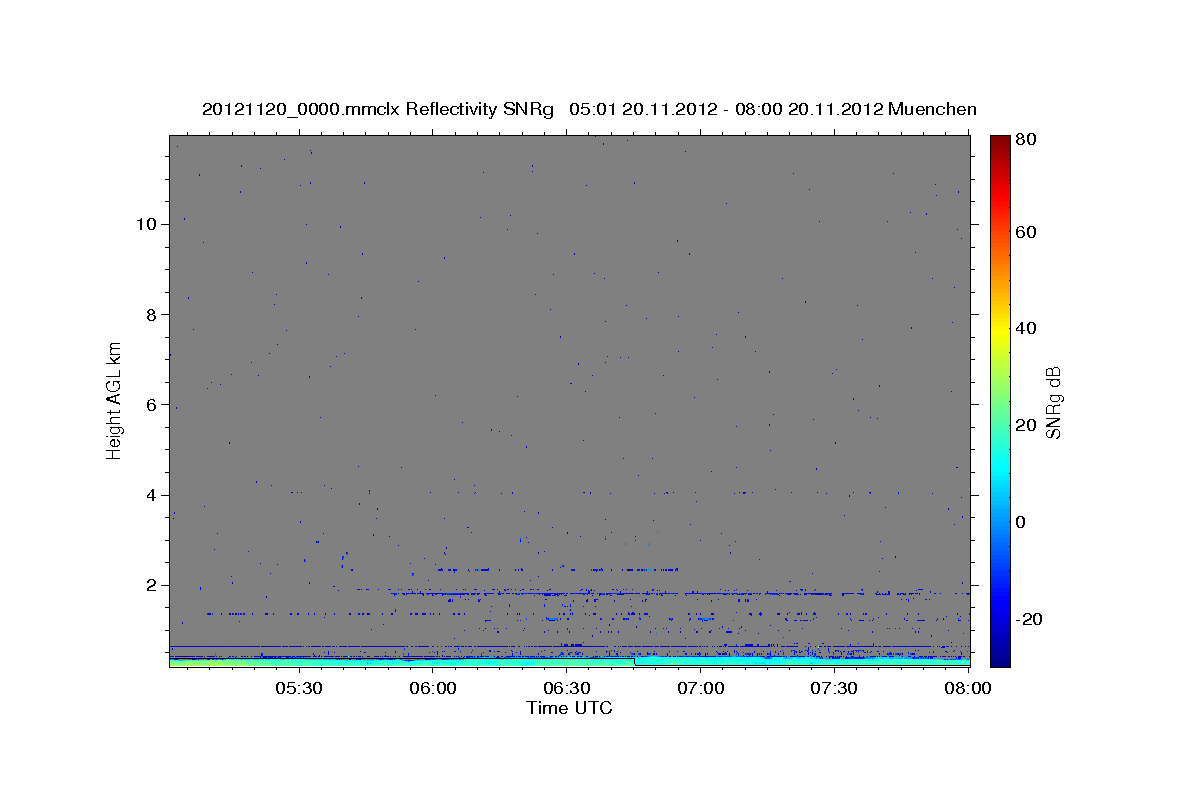Click the plot title text '20121120_0000.mmclx Reflectivity SNRg'
This screenshot has height=800, width=1200.
(x=377, y=109)
